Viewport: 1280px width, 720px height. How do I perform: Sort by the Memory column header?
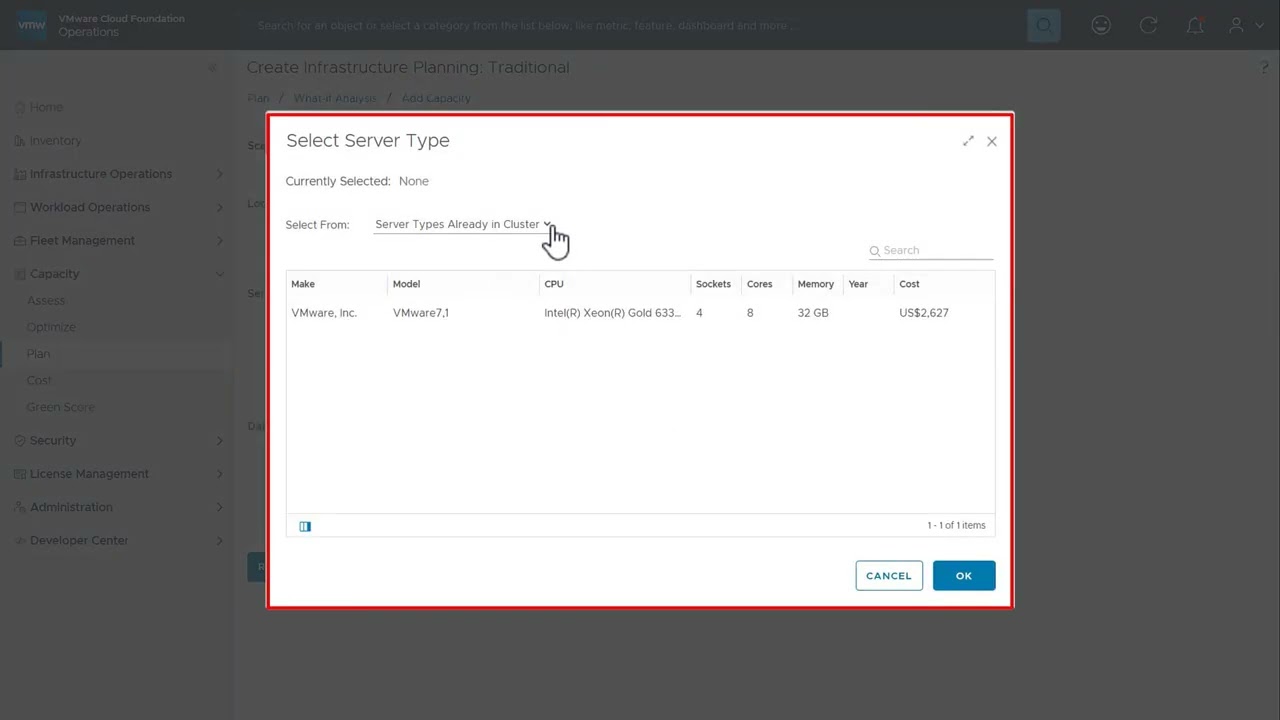815,284
